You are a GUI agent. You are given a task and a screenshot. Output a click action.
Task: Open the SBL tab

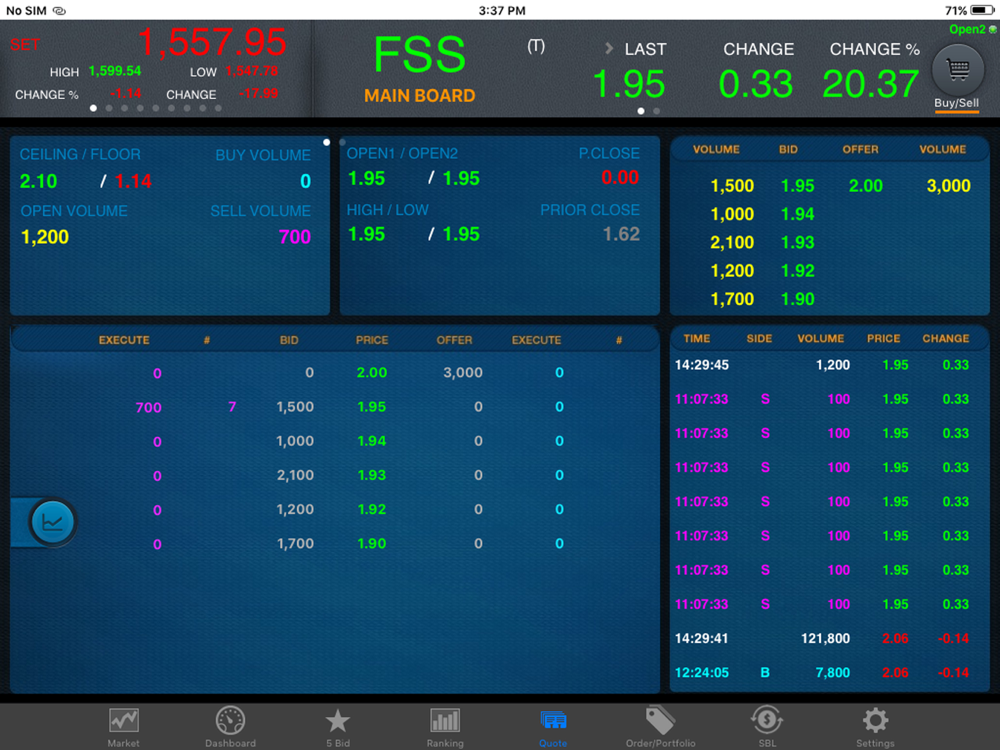point(767,728)
